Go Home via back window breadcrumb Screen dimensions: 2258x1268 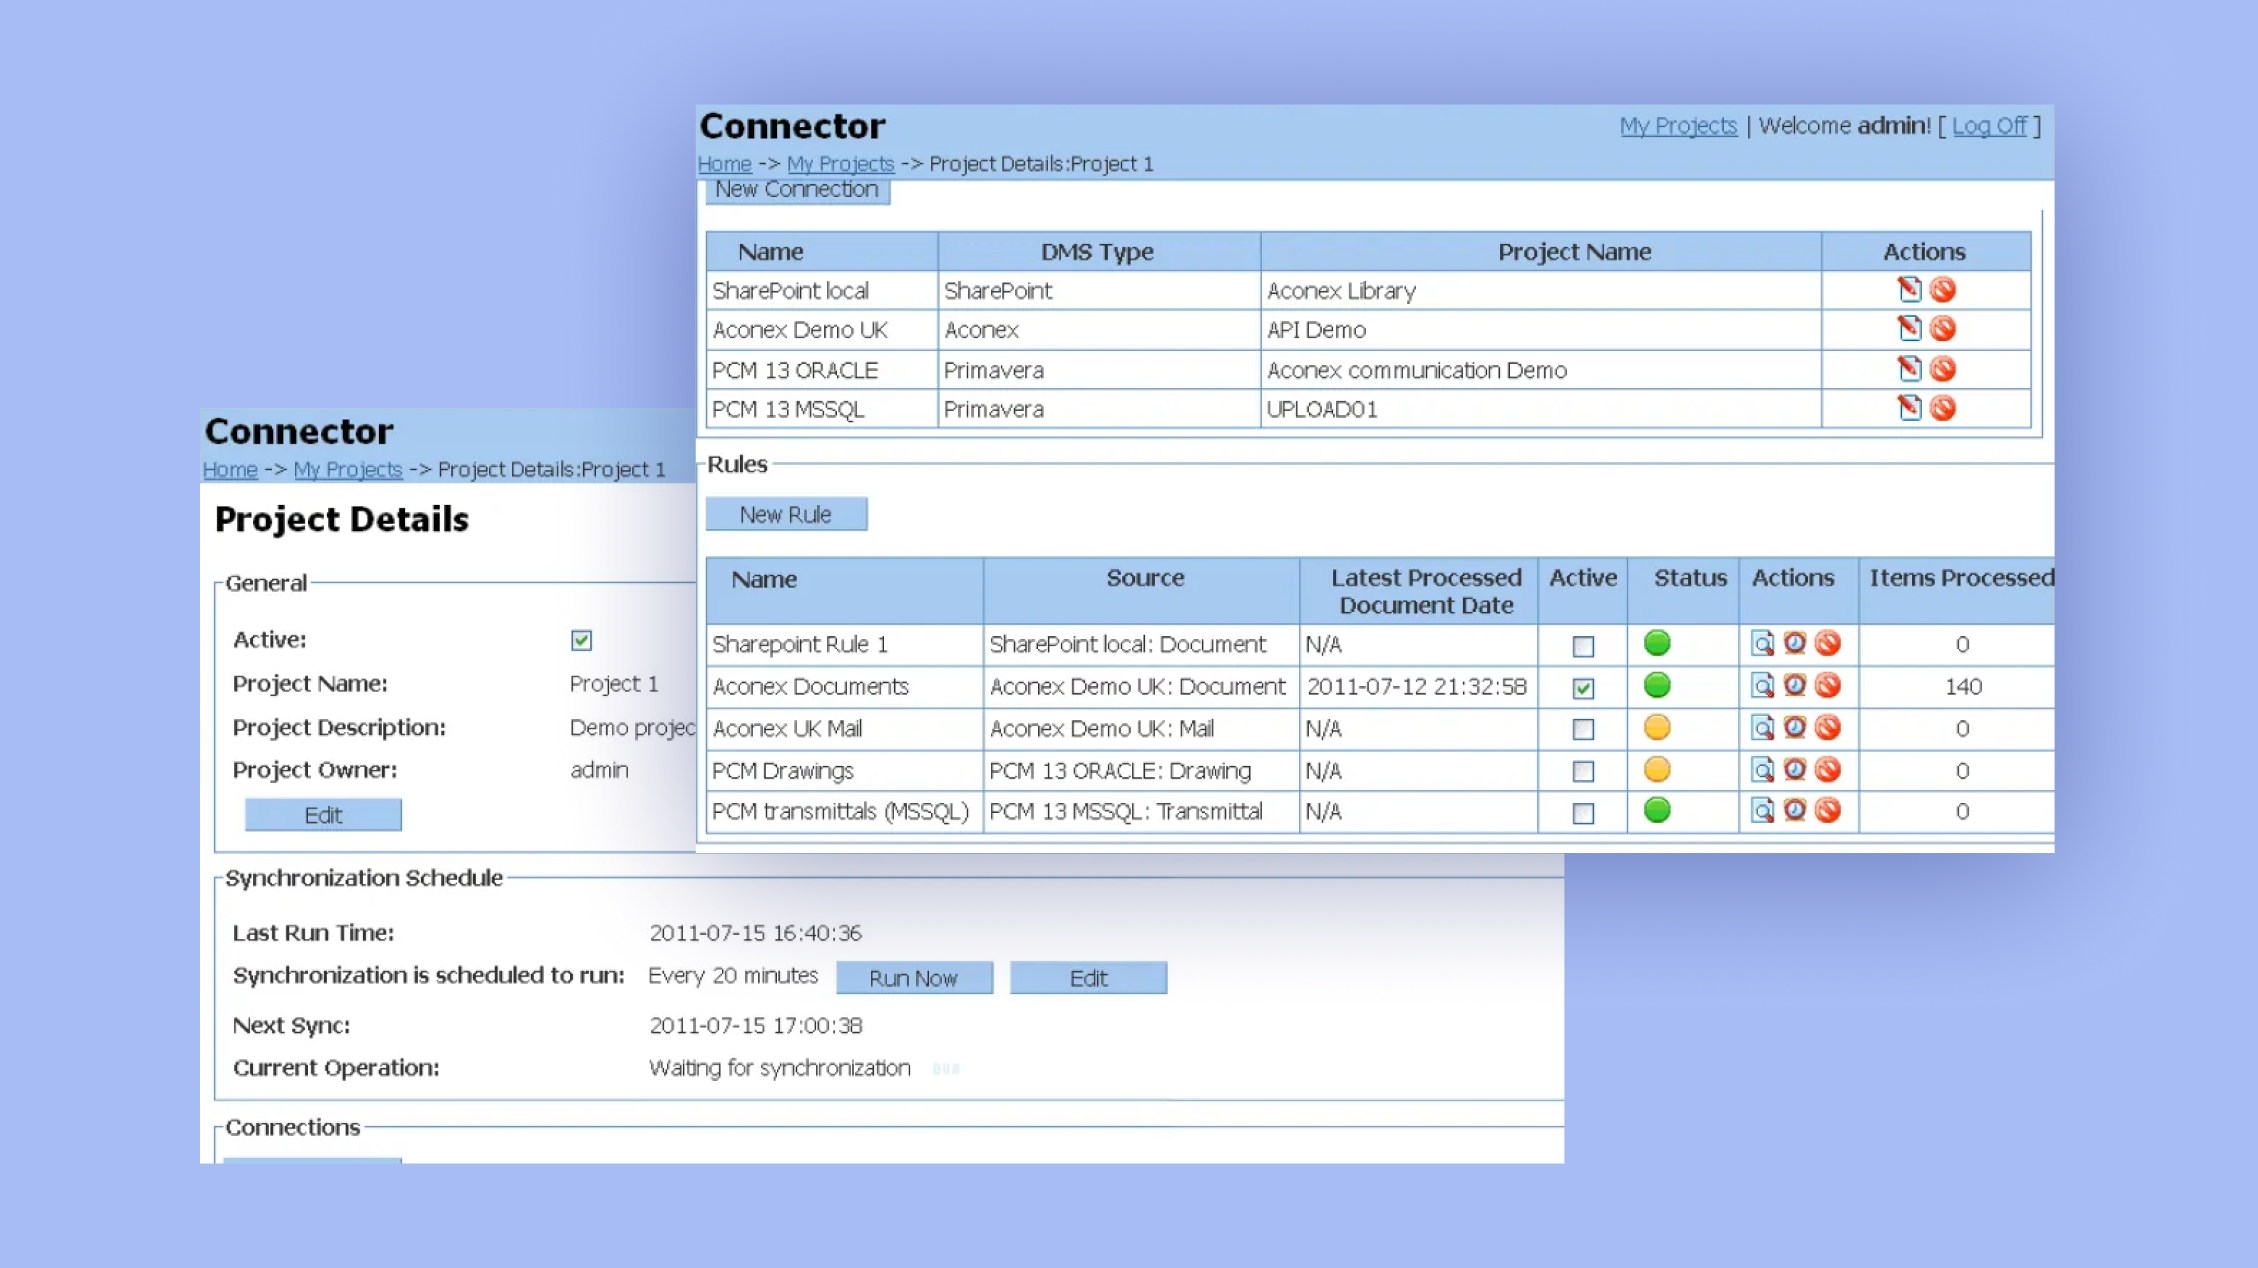coord(230,470)
